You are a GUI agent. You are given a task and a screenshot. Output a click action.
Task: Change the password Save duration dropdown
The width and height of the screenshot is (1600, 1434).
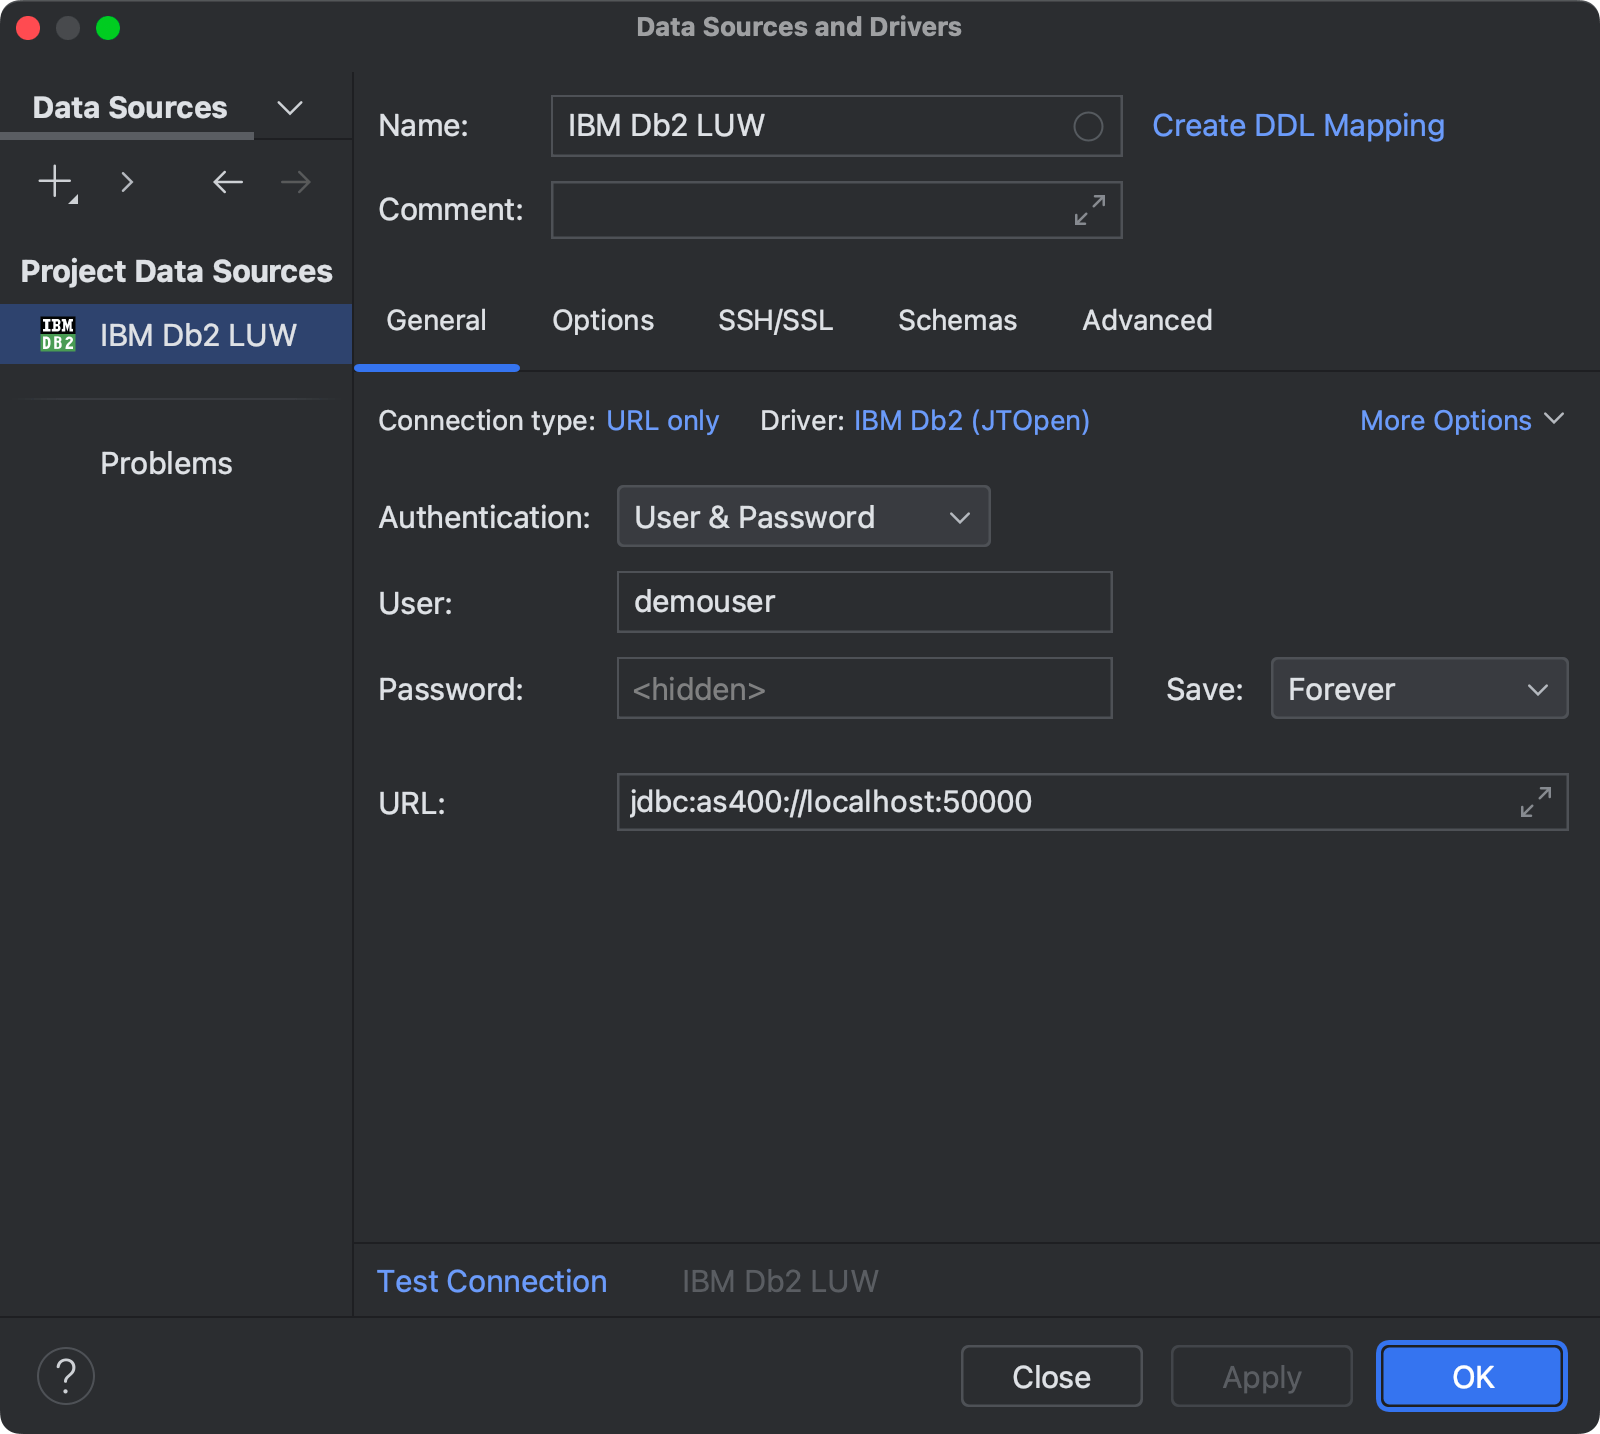pos(1418,688)
